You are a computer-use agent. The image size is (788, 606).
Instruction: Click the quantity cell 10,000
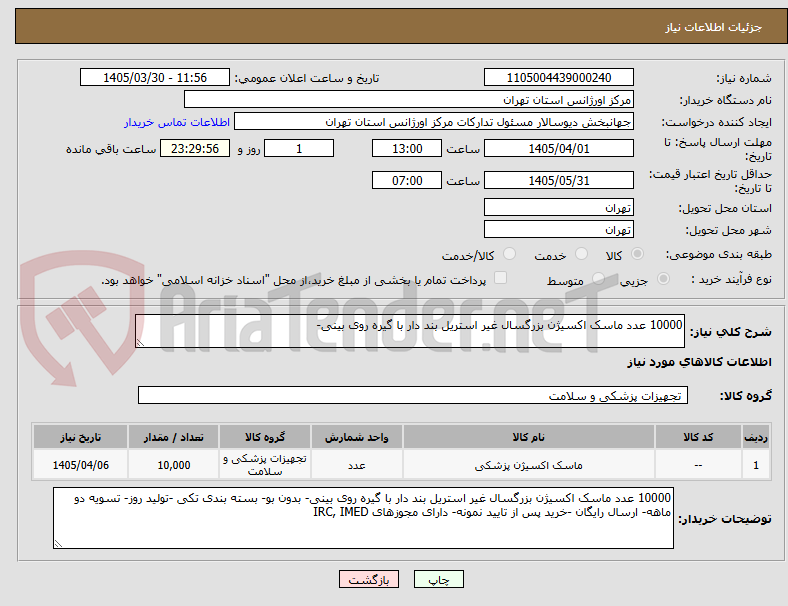[x=173, y=465]
